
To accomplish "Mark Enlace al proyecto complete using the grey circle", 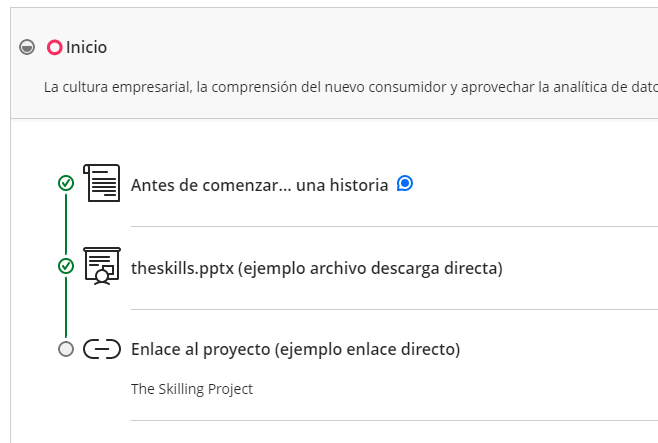I will pos(66,349).
